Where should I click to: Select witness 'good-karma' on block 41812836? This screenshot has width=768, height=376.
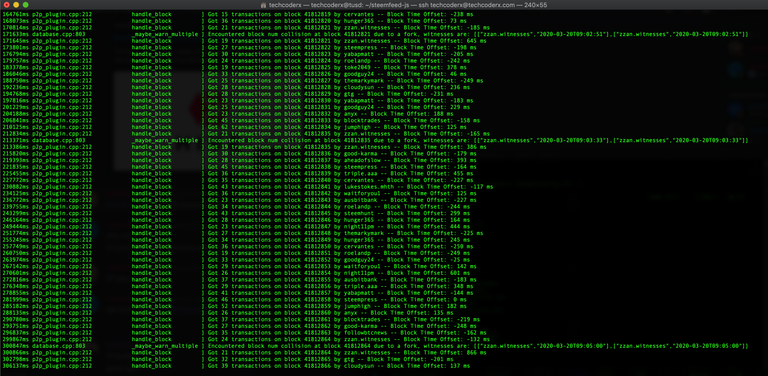point(360,154)
